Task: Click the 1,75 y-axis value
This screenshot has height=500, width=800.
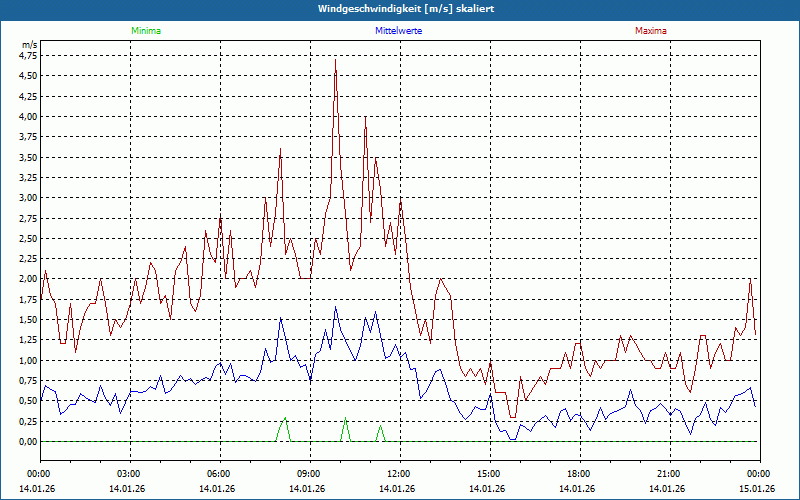Action: pyautogui.click(x=29, y=299)
